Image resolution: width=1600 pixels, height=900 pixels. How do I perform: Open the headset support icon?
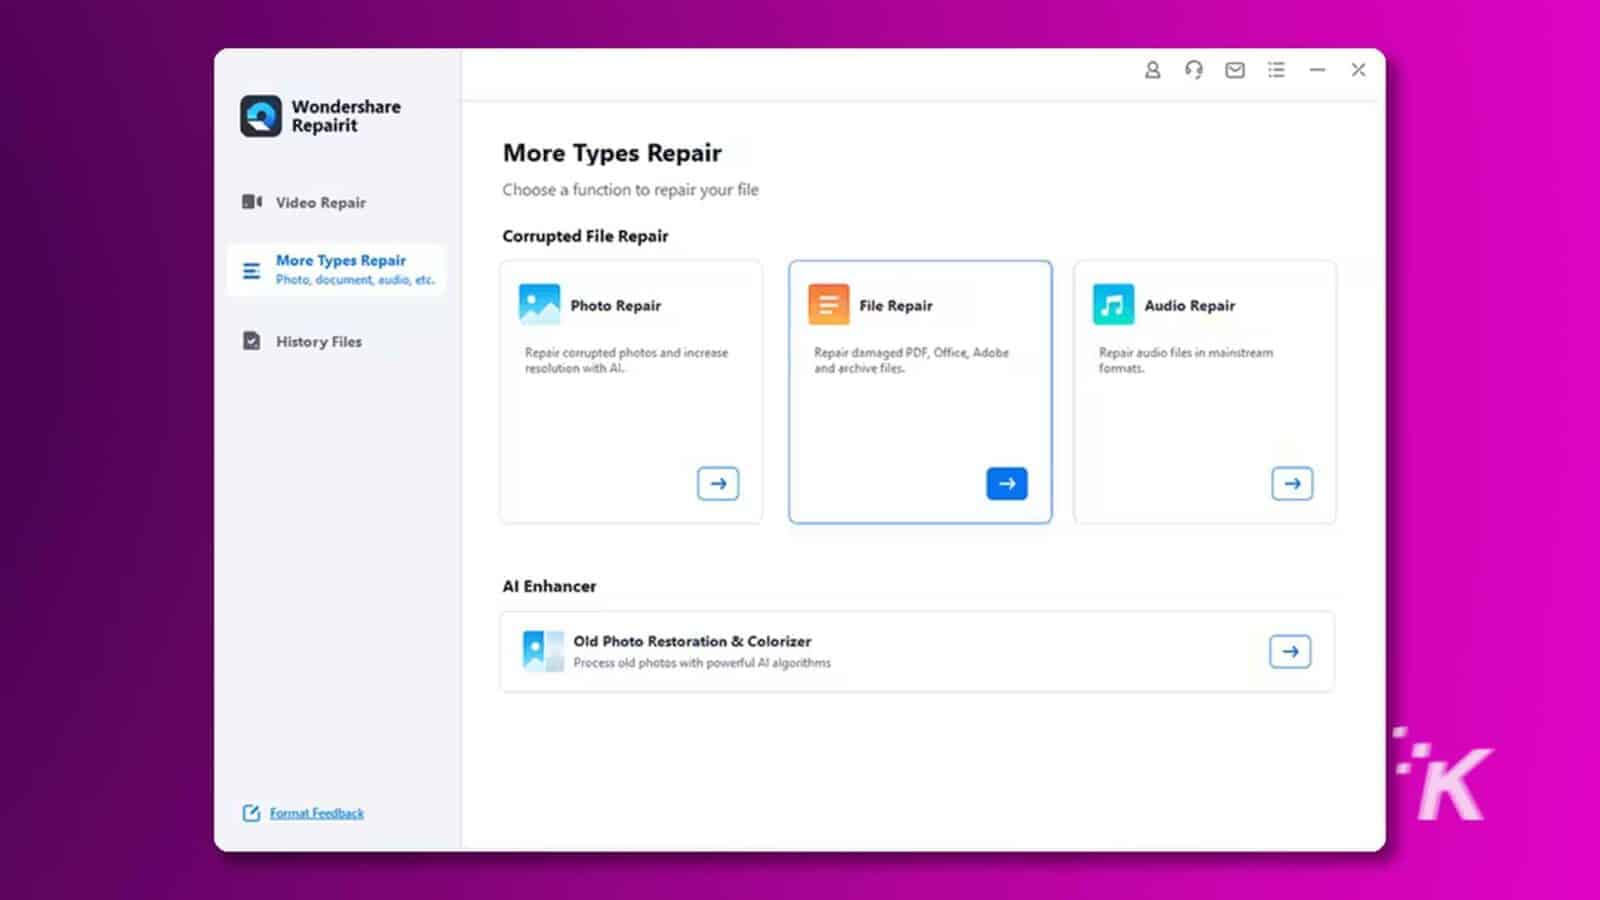[x=1193, y=70]
